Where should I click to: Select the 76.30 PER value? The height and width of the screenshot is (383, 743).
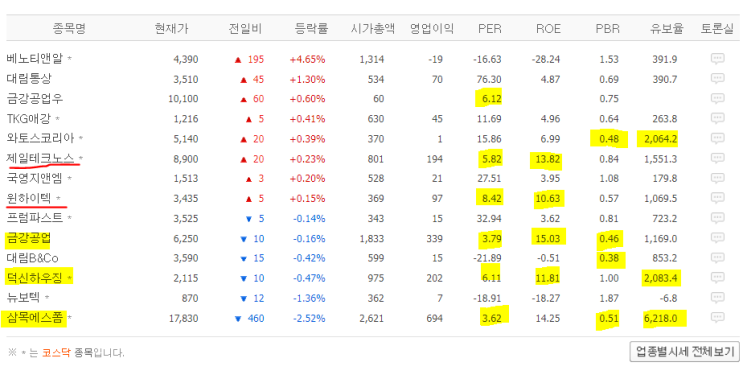tap(489, 79)
